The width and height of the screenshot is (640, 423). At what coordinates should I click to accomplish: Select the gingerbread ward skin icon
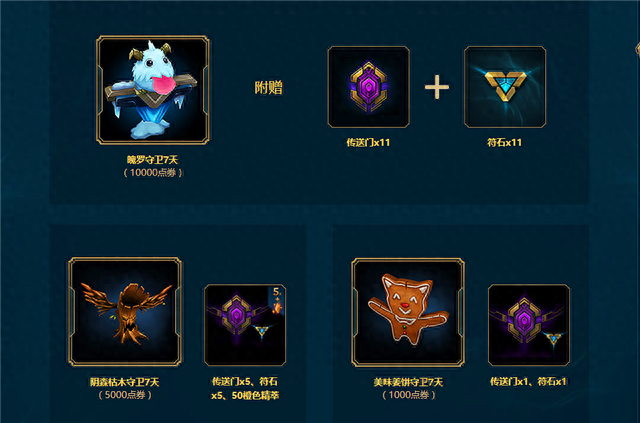408,312
